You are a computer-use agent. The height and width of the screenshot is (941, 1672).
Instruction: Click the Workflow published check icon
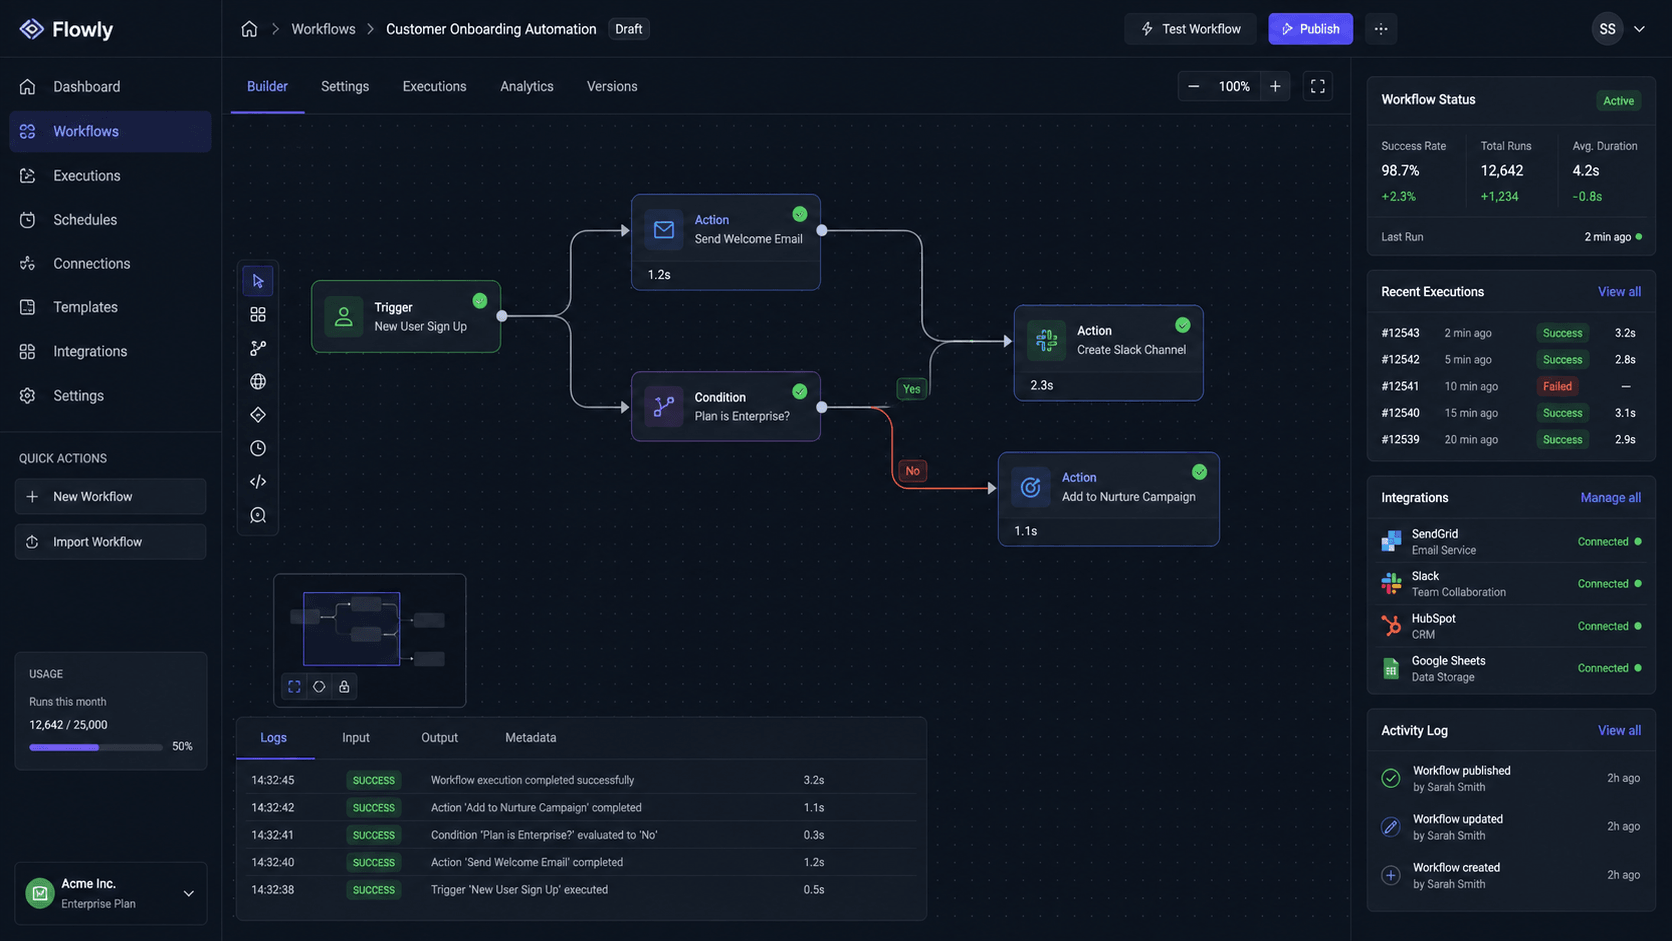[1391, 778]
